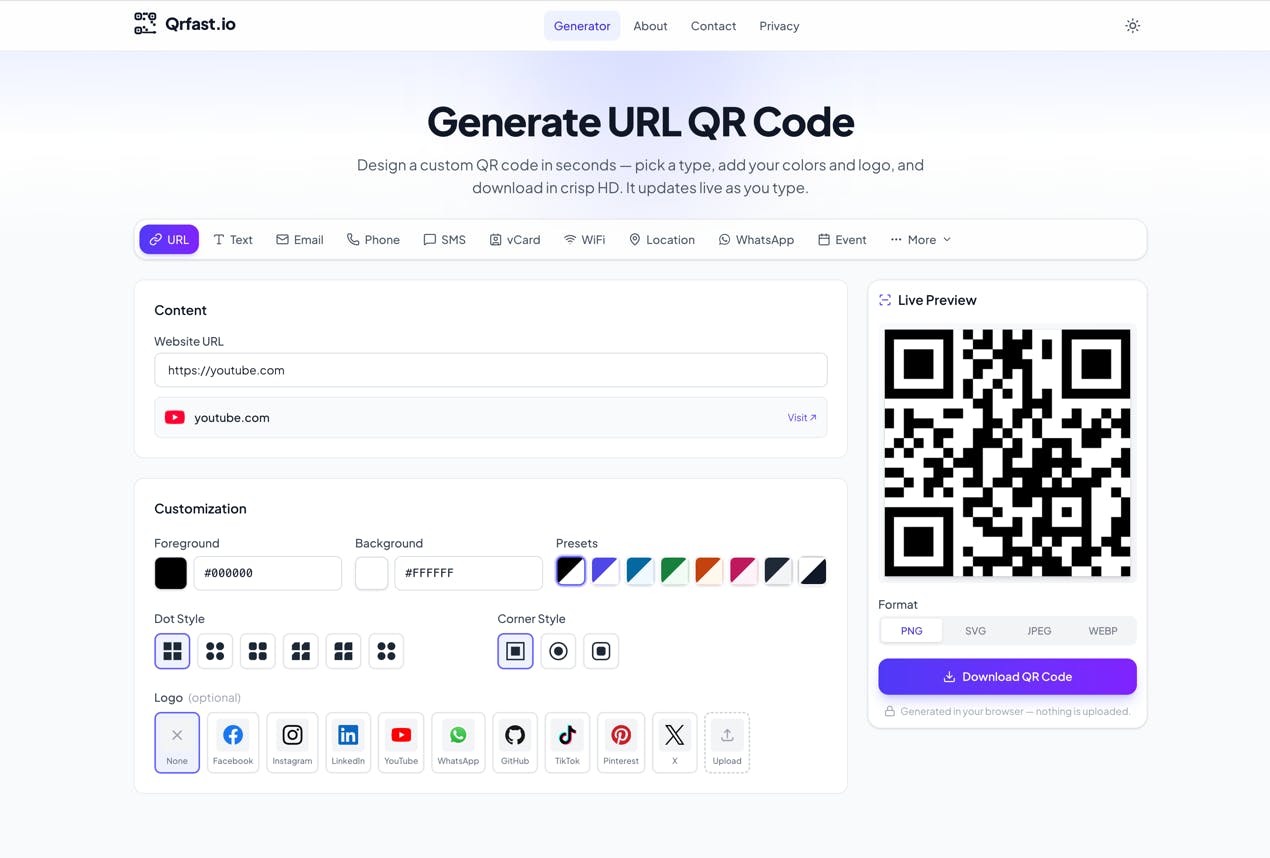
Task: Select the vCard QR type
Action: pyautogui.click(x=515, y=240)
